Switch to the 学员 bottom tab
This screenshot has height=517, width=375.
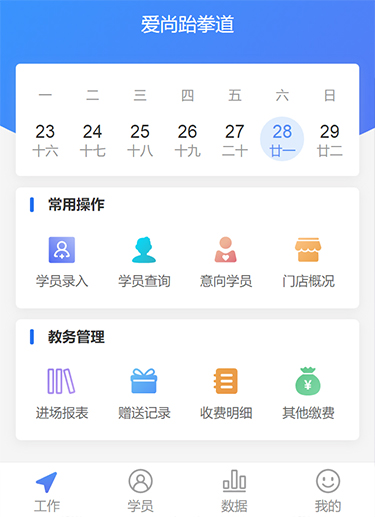pyautogui.click(x=140, y=492)
